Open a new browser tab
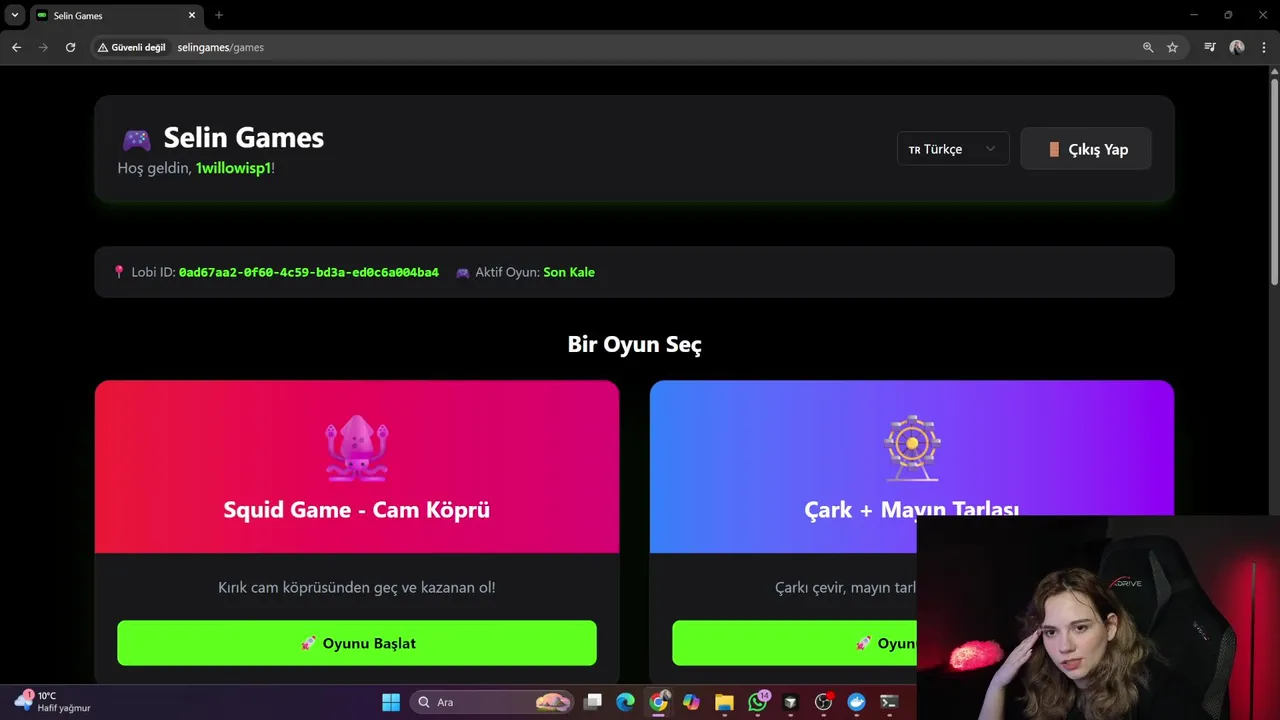Screen dimensions: 1280x720 (x=219, y=15)
